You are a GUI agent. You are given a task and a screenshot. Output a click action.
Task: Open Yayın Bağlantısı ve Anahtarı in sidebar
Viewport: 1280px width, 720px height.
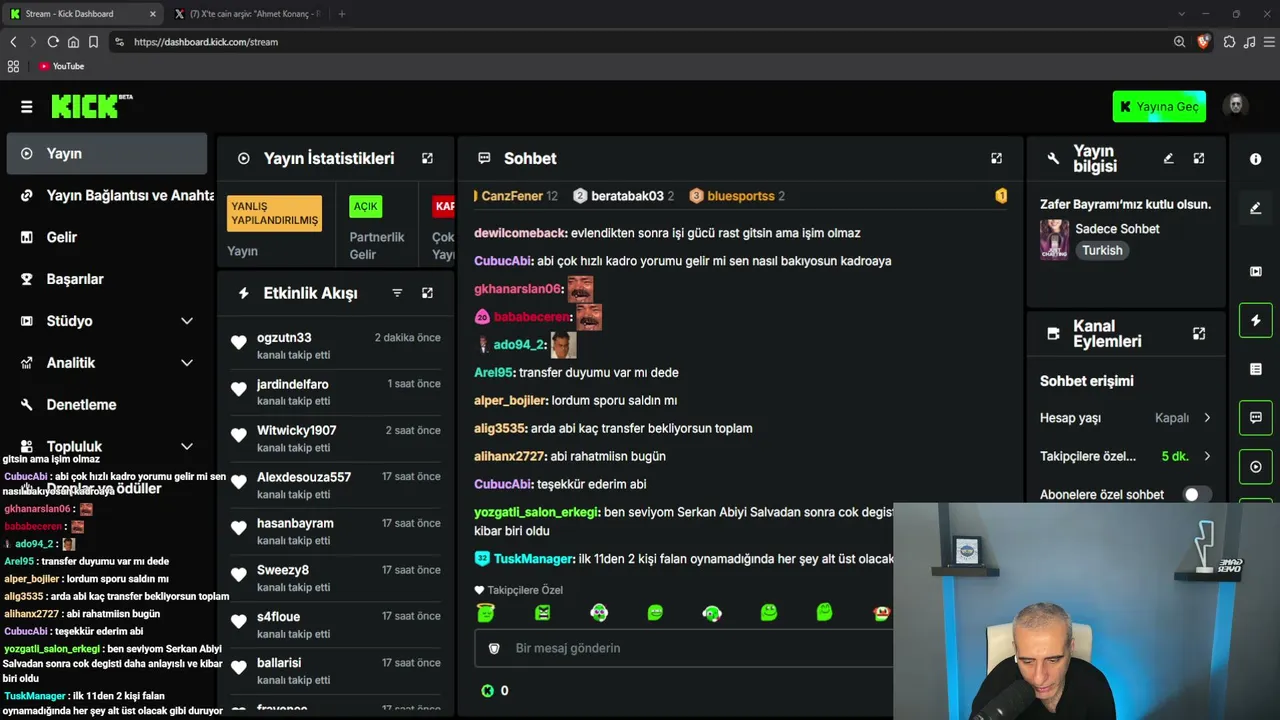click(x=112, y=195)
